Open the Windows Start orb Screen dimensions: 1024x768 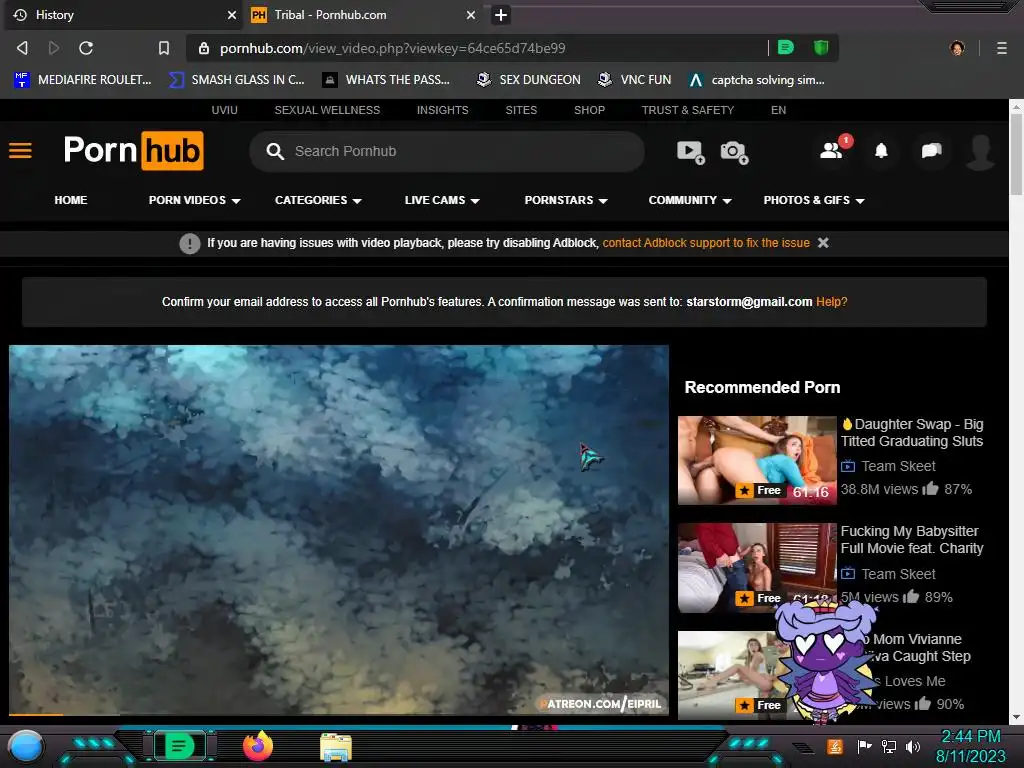(x=26, y=747)
